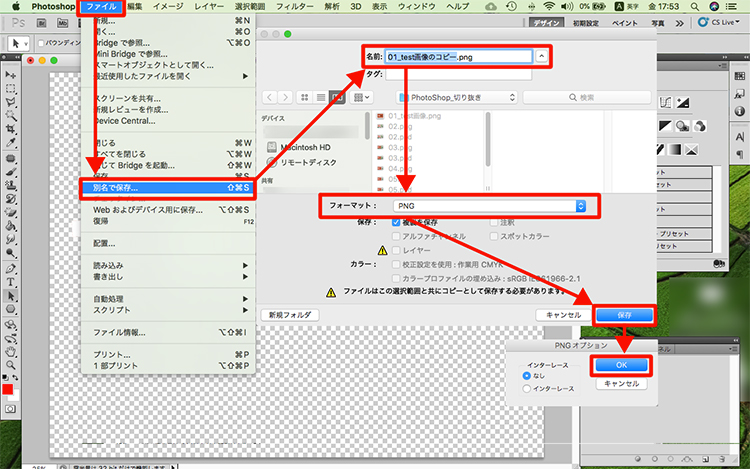
Task: Select the インターレース radio button
Action: 527,389
